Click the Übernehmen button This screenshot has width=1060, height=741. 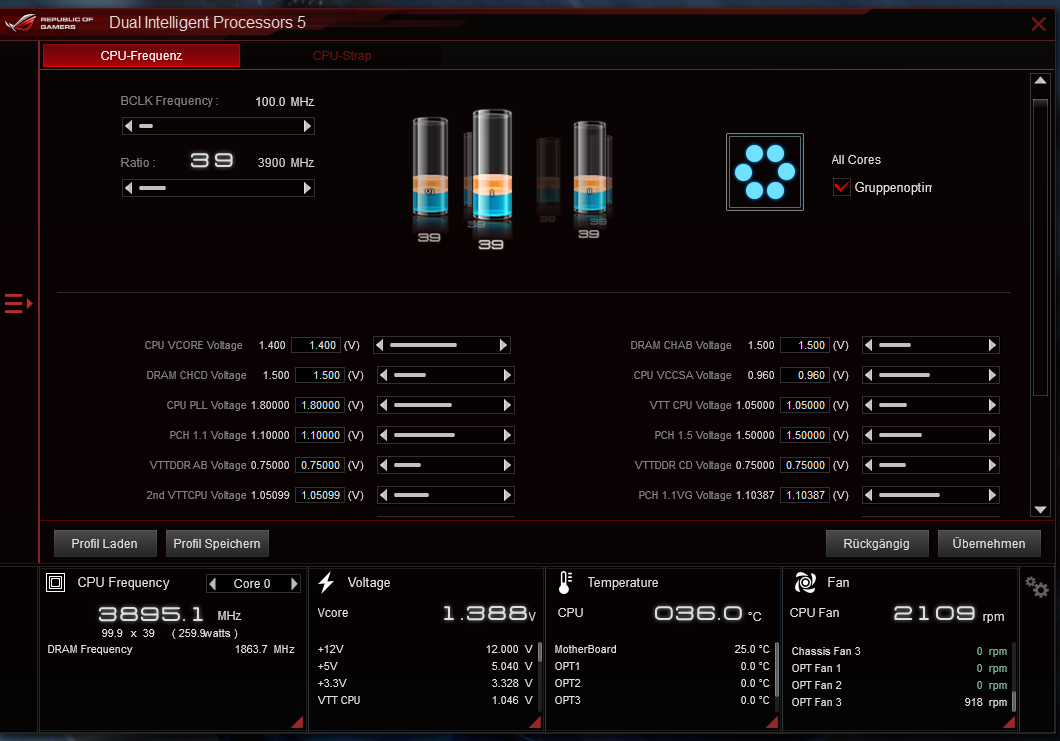click(989, 544)
